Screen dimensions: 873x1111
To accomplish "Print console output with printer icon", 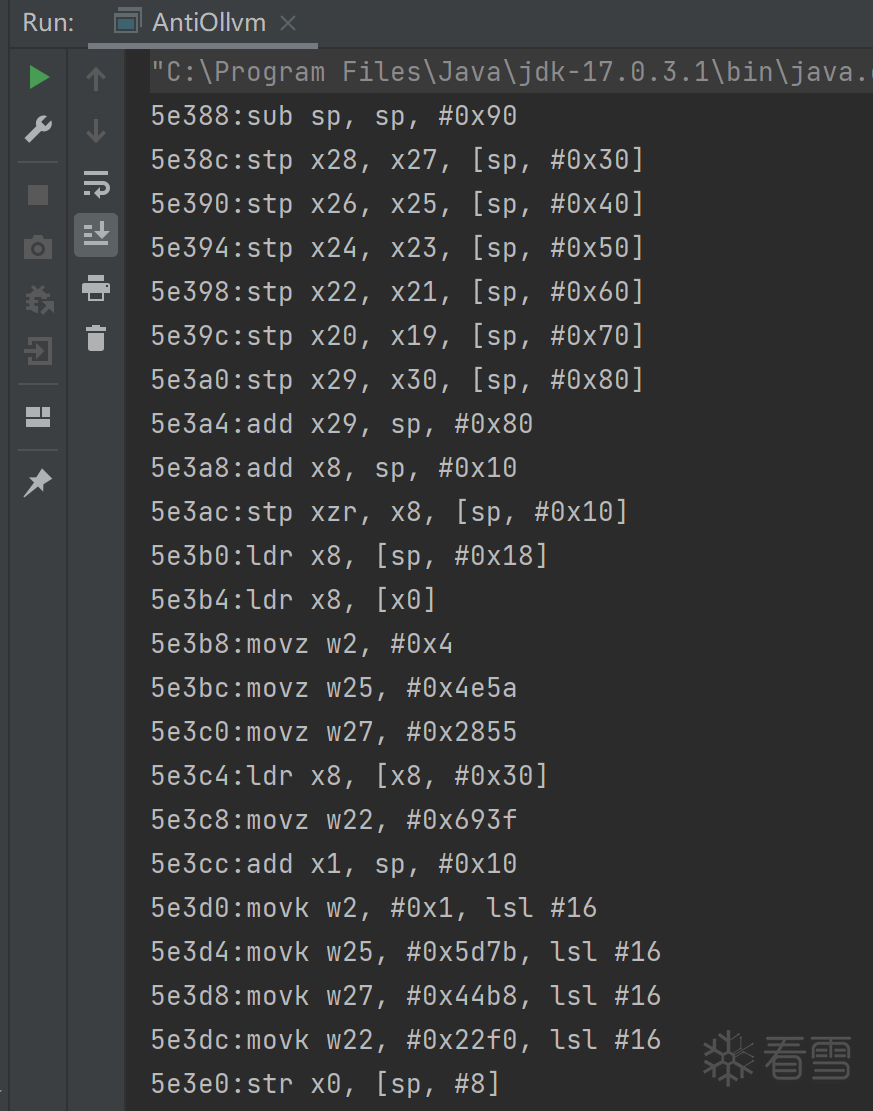I will click(x=96, y=289).
